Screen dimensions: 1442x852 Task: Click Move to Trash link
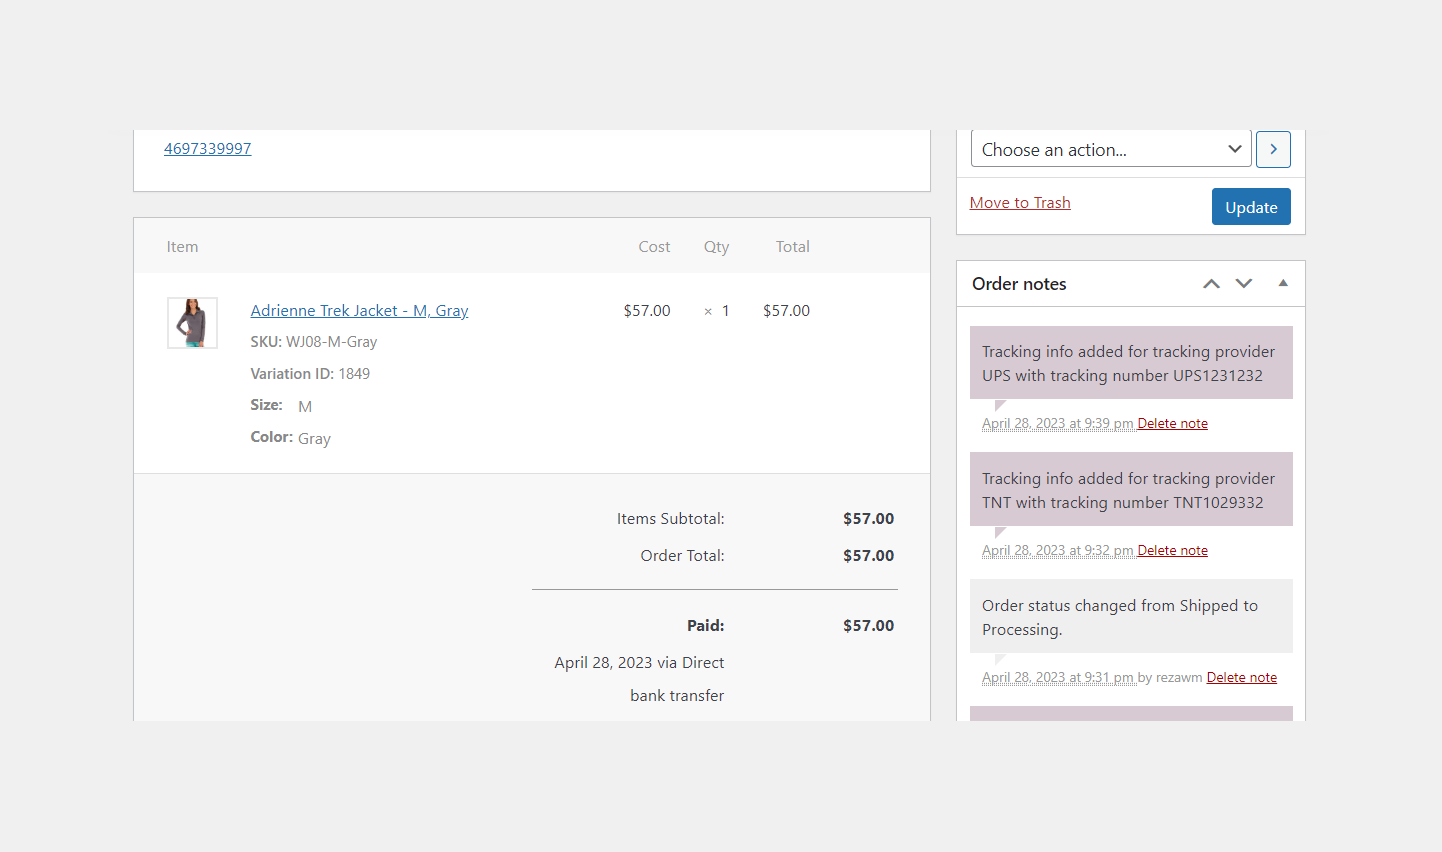(x=1020, y=203)
